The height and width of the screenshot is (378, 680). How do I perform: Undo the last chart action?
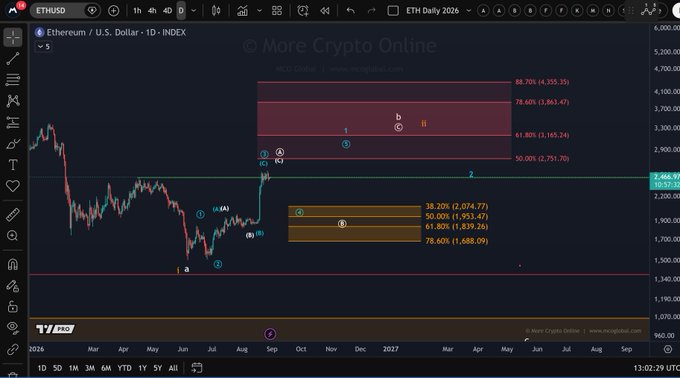click(x=350, y=10)
